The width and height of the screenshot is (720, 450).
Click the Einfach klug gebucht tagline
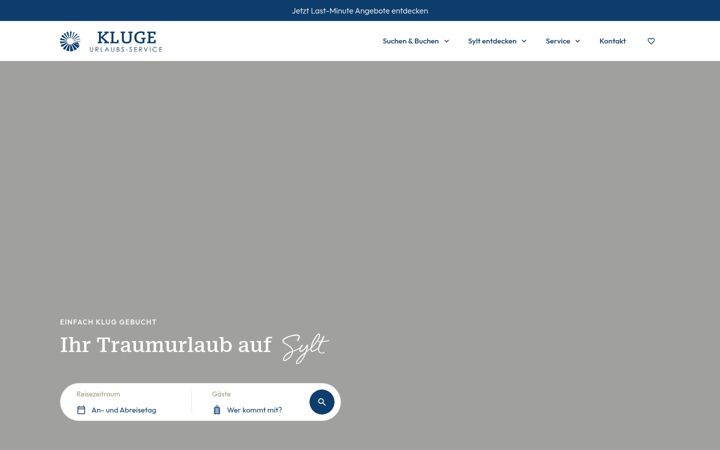(x=108, y=322)
